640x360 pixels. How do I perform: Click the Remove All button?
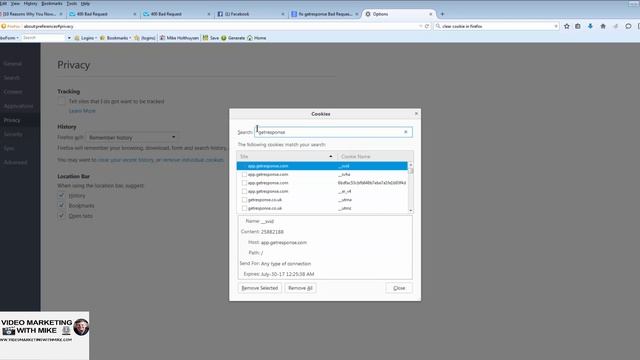pyautogui.click(x=300, y=288)
